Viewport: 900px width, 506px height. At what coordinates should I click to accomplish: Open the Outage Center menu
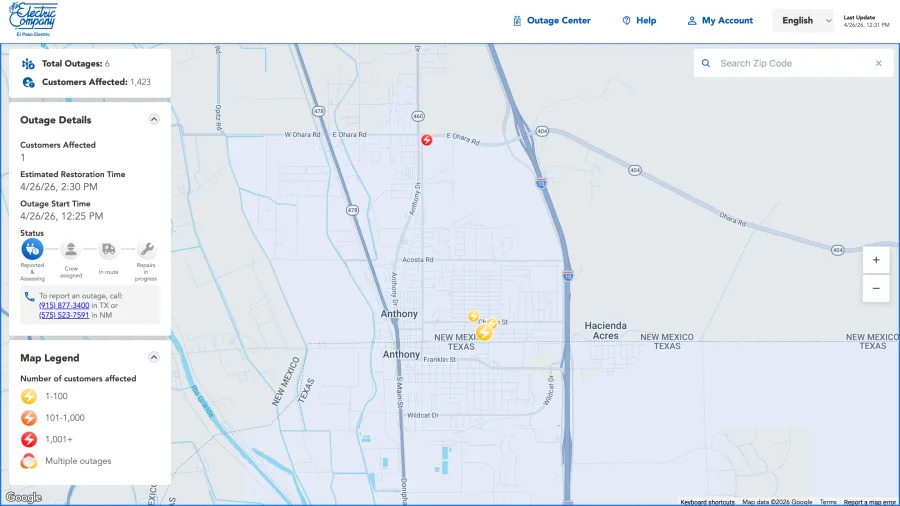coord(552,21)
